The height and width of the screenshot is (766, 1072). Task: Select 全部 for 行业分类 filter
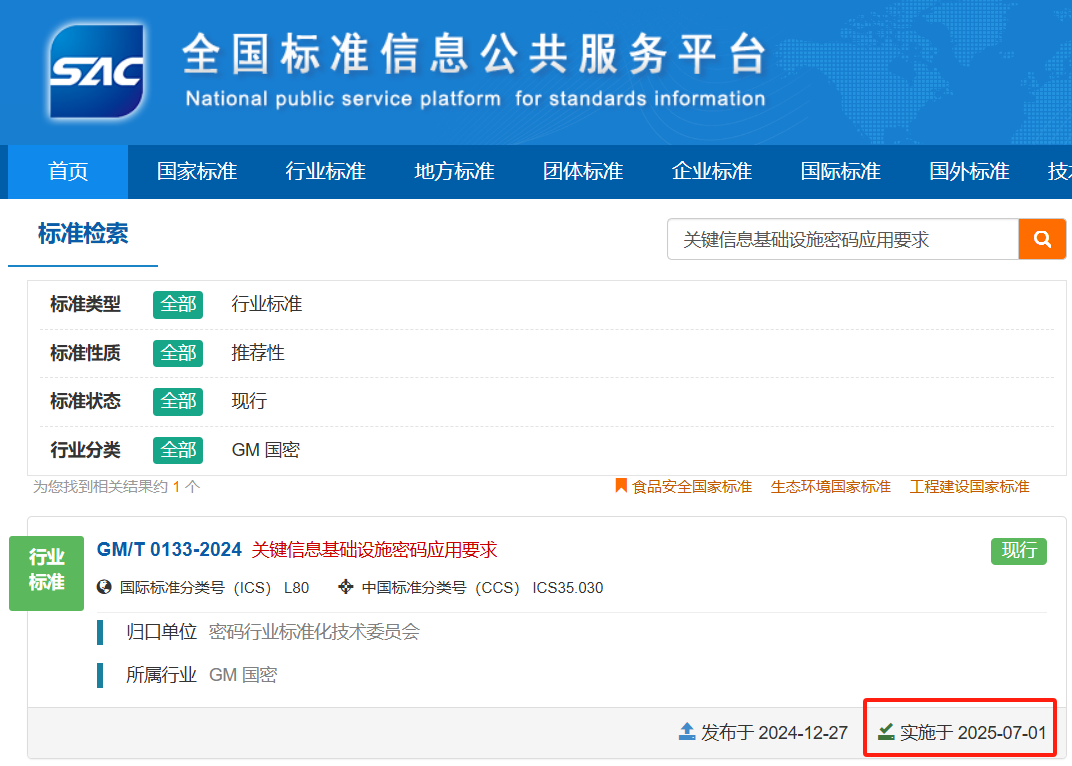tap(178, 450)
